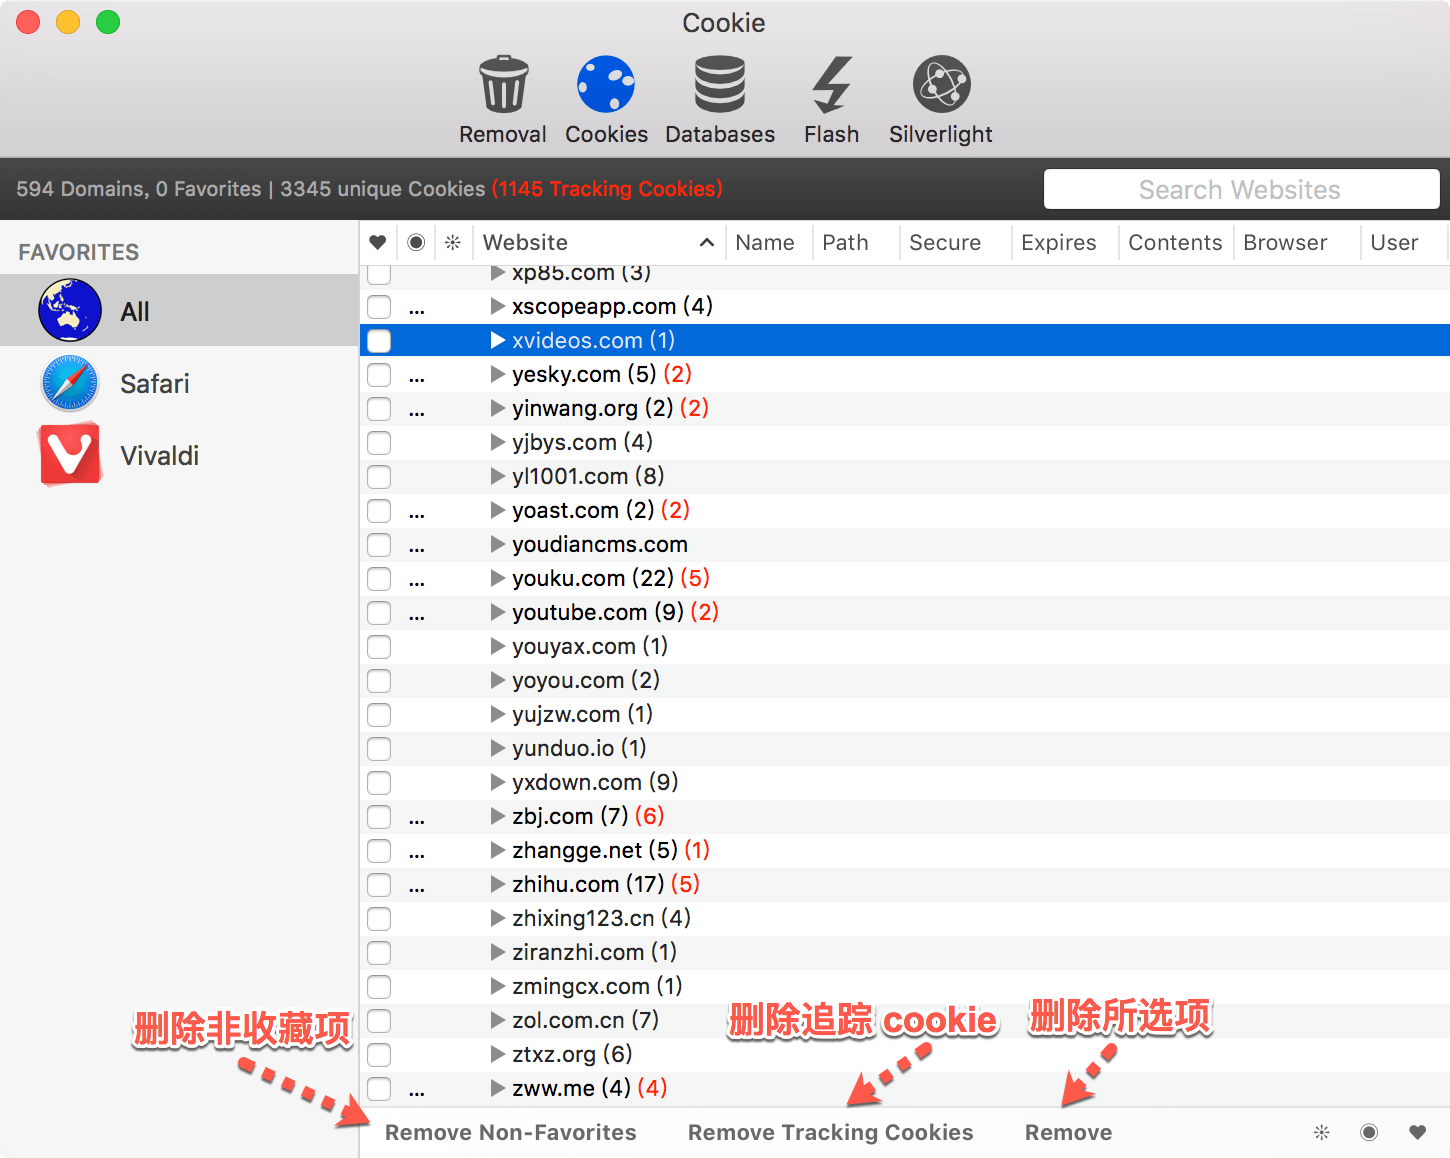This screenshot has width=1450, height=1158.
Task: Click Remove Non-Favorites button
Action: (x=510, y=1132)
